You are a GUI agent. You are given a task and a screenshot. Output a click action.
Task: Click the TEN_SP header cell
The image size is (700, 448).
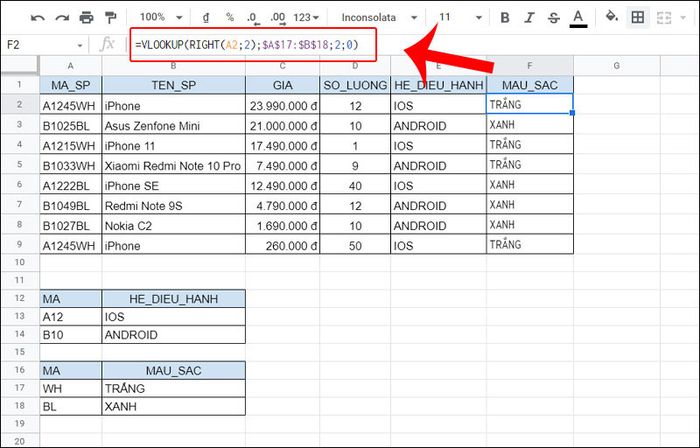point(173,85)
